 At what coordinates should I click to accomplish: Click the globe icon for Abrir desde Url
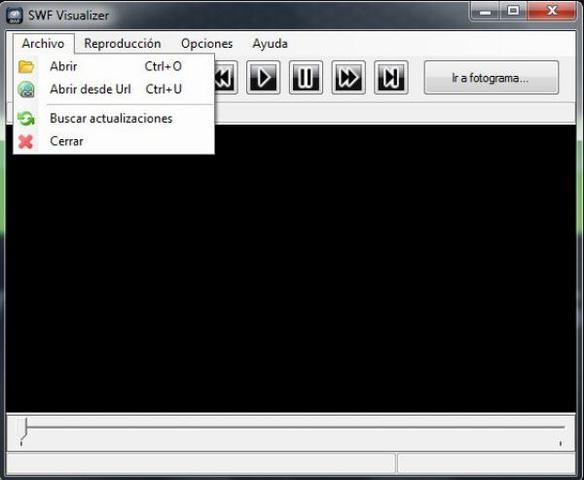[26, 89]
